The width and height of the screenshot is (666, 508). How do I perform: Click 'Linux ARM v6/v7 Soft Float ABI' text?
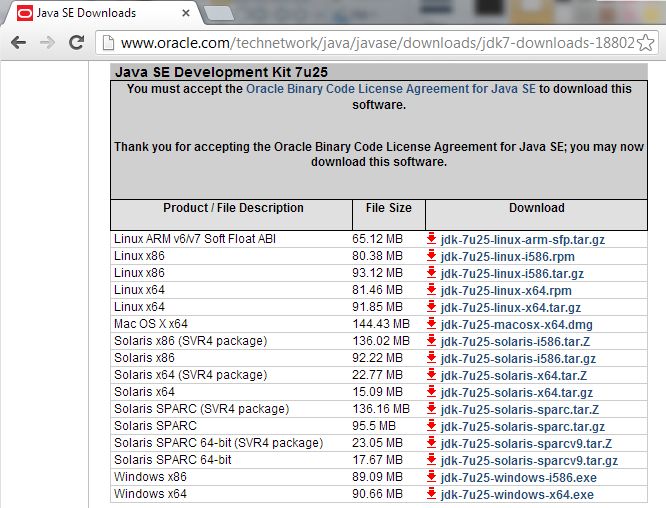[195, 239]
